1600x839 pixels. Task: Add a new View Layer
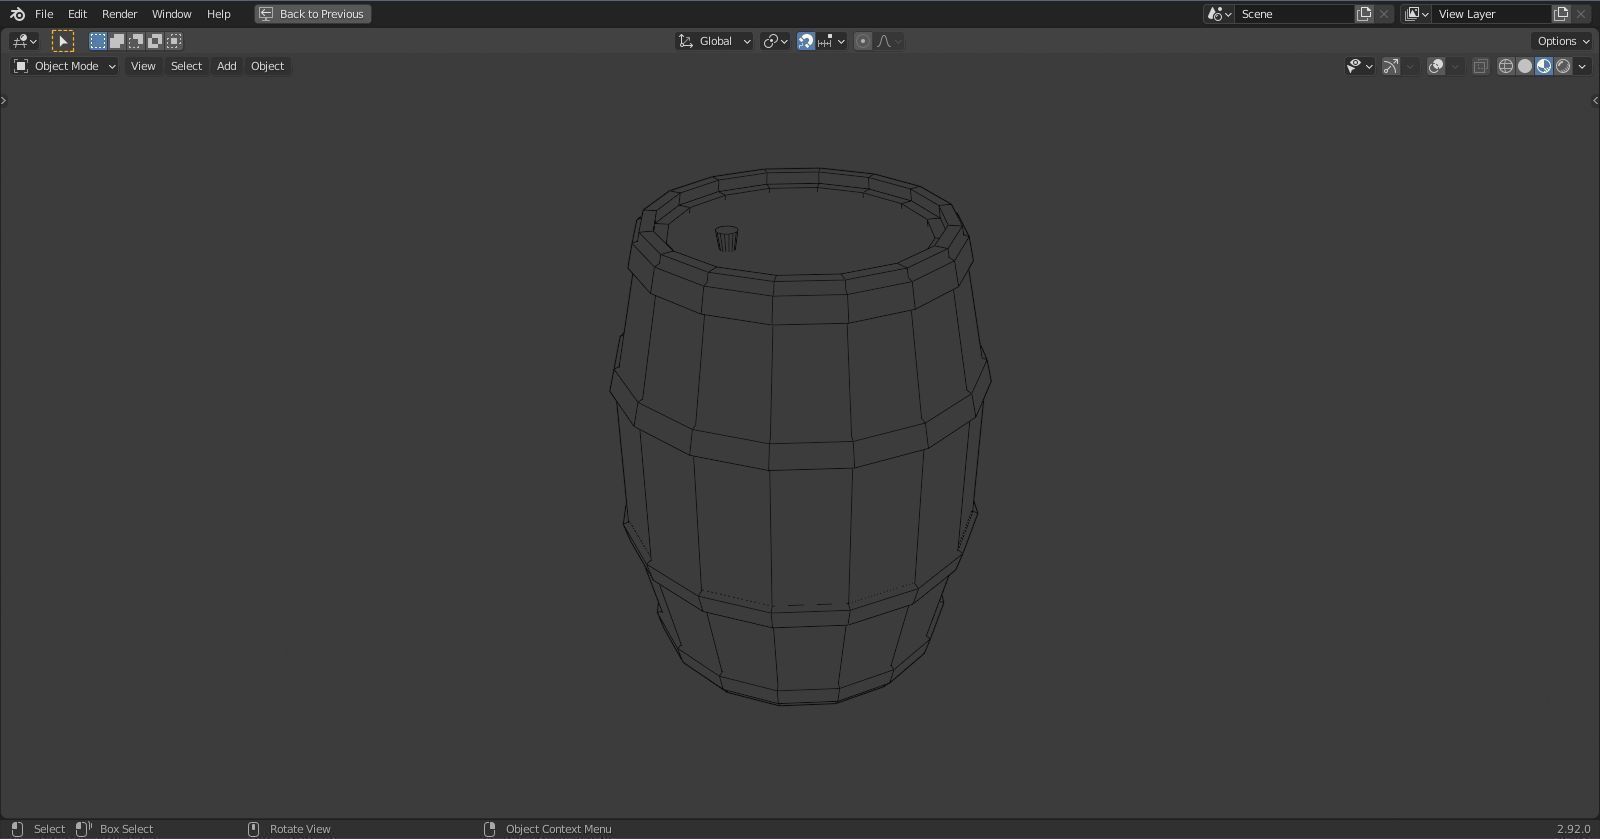click(1561, 14)
